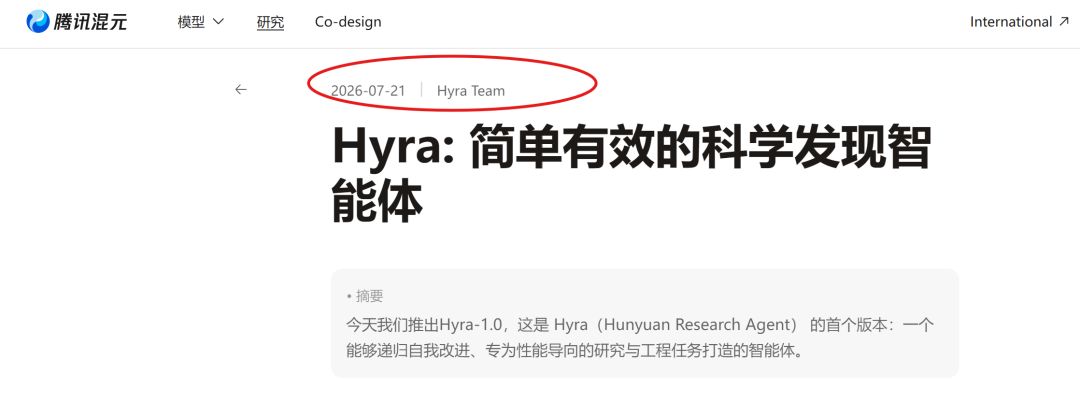Click the summary paragraph mentioning Hyra-1.0
The width and height of the screenshot is (1080, 403).
click(x=640, y=338)
